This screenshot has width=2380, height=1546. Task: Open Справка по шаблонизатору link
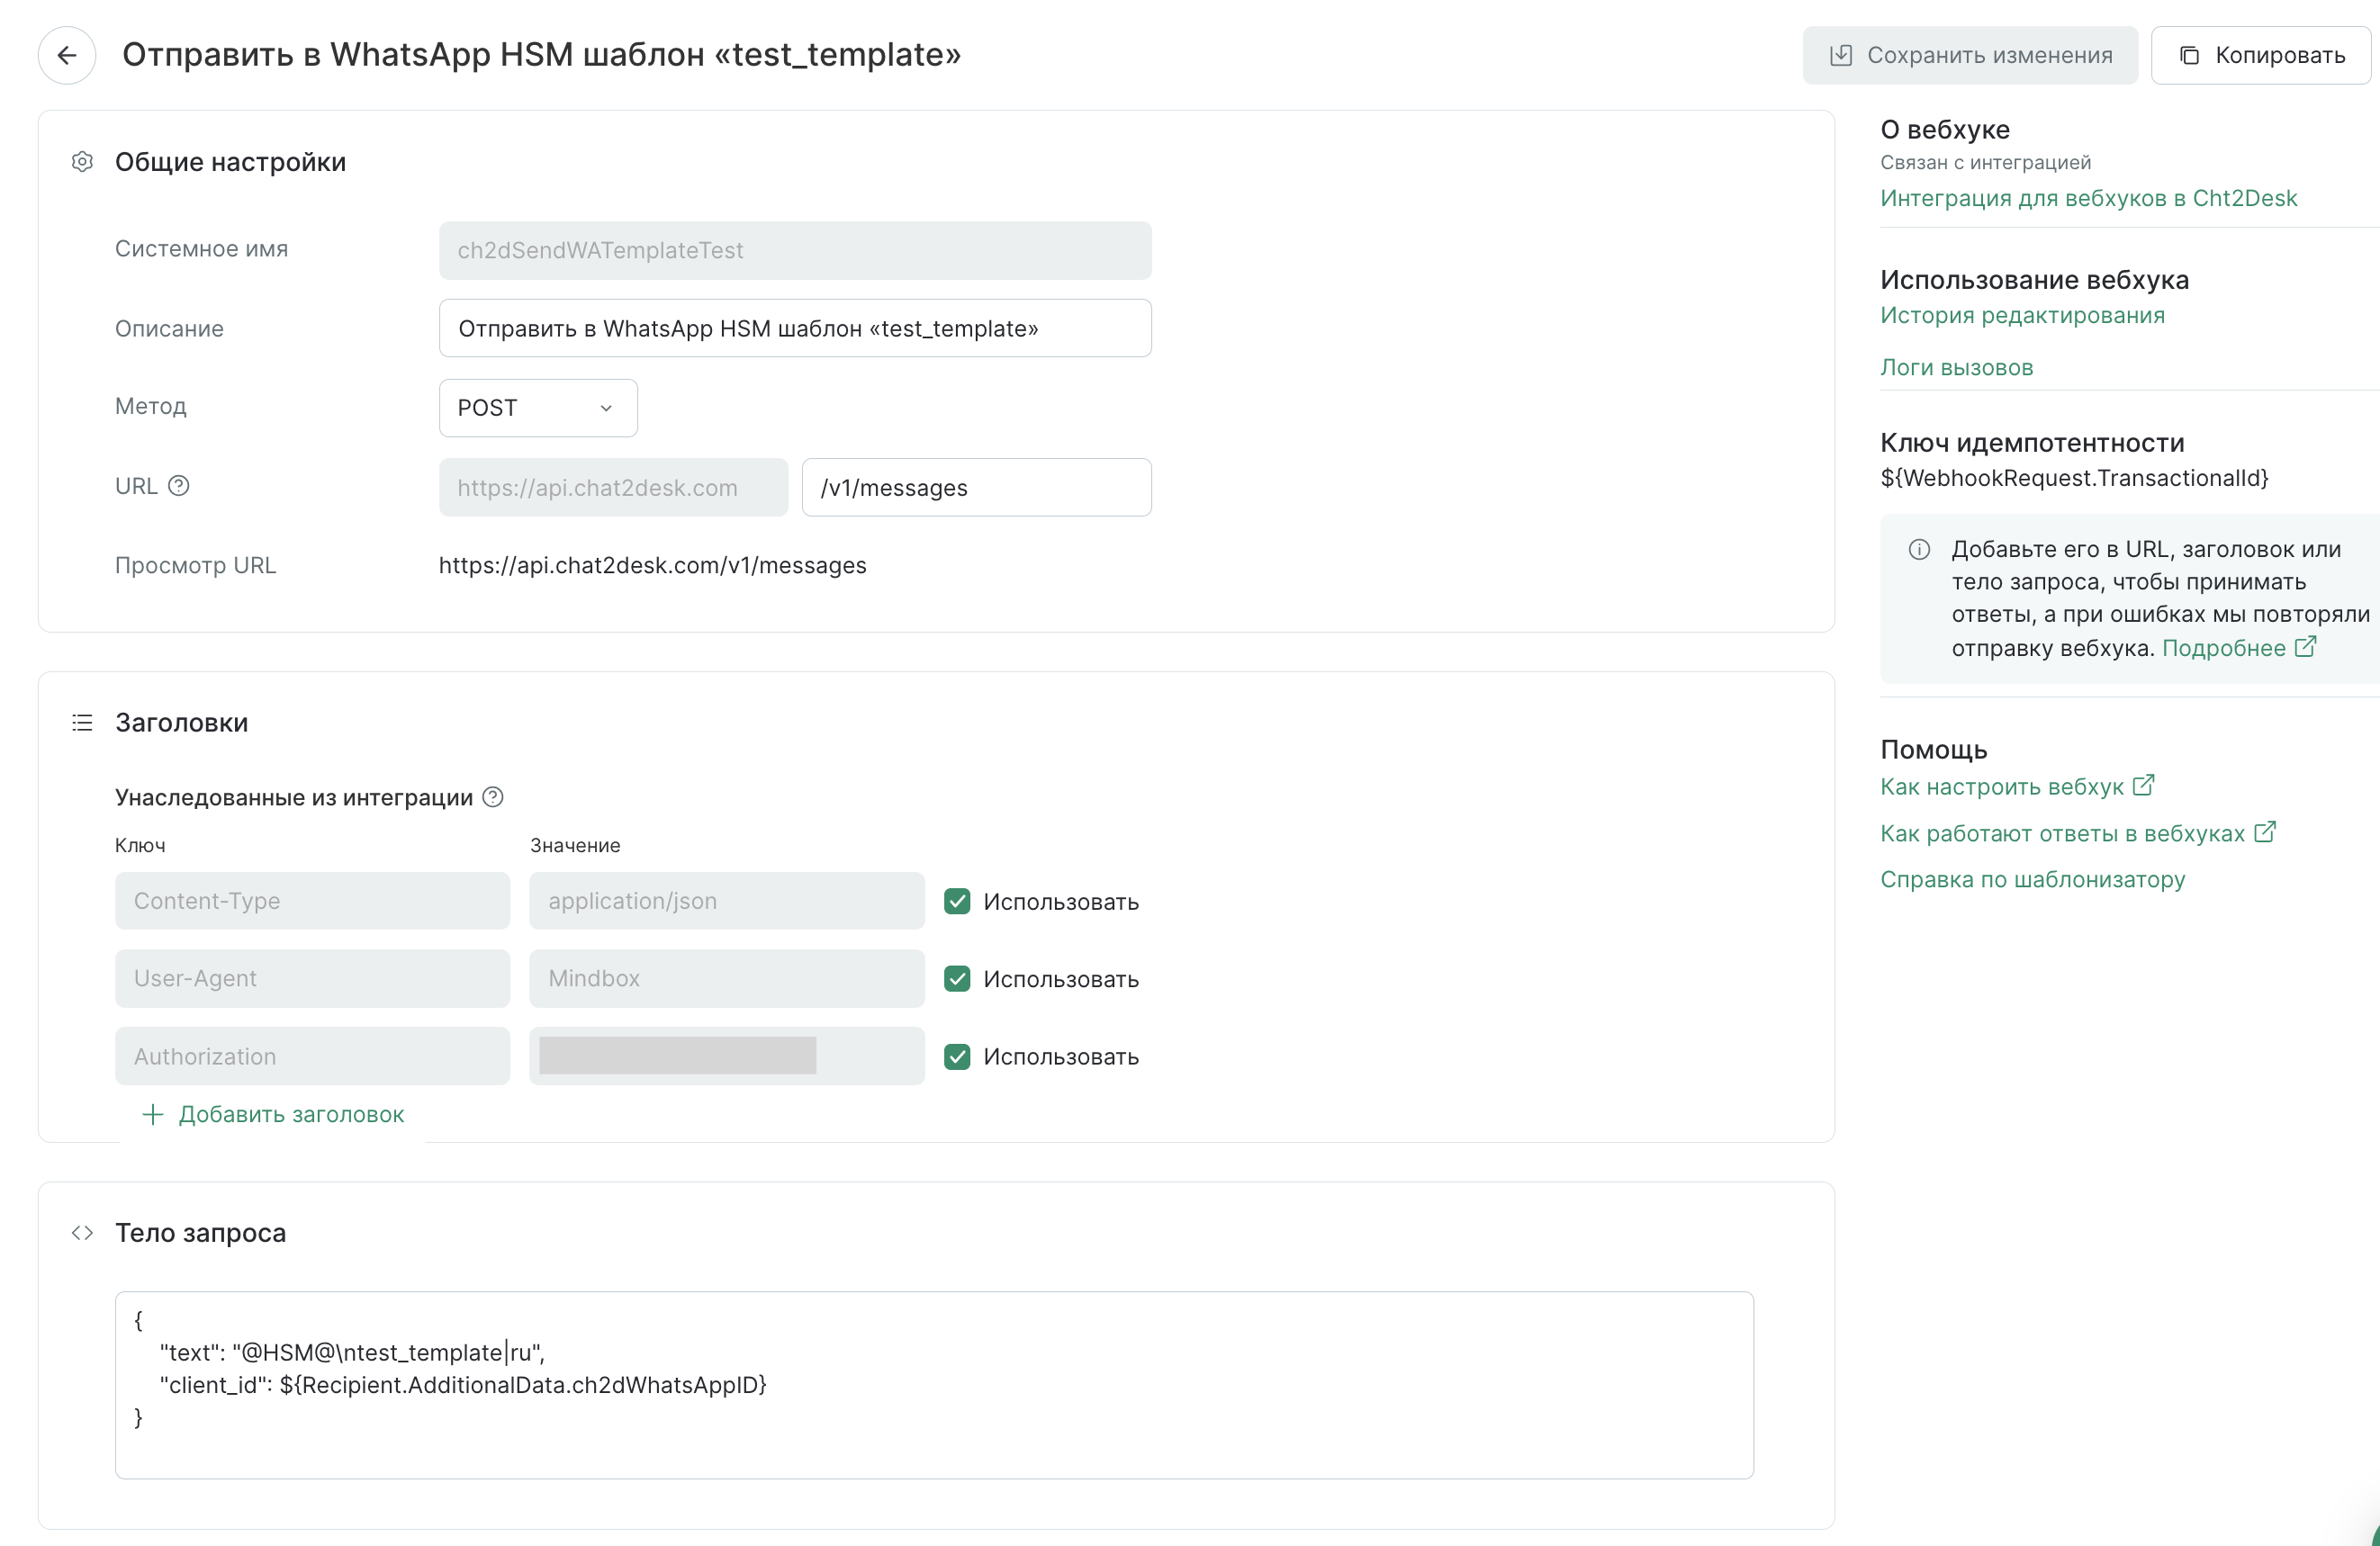click(x=2032, y=879)
